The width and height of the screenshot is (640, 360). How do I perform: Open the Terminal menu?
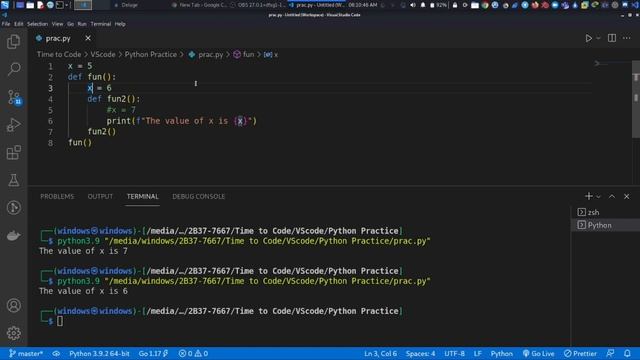(x=101, y=24)
